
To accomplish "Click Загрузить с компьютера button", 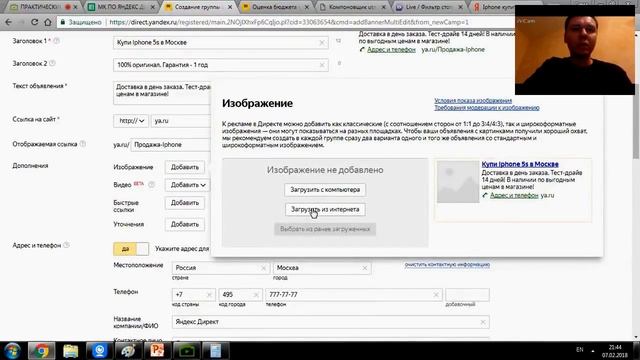I will tap(325, 190).
